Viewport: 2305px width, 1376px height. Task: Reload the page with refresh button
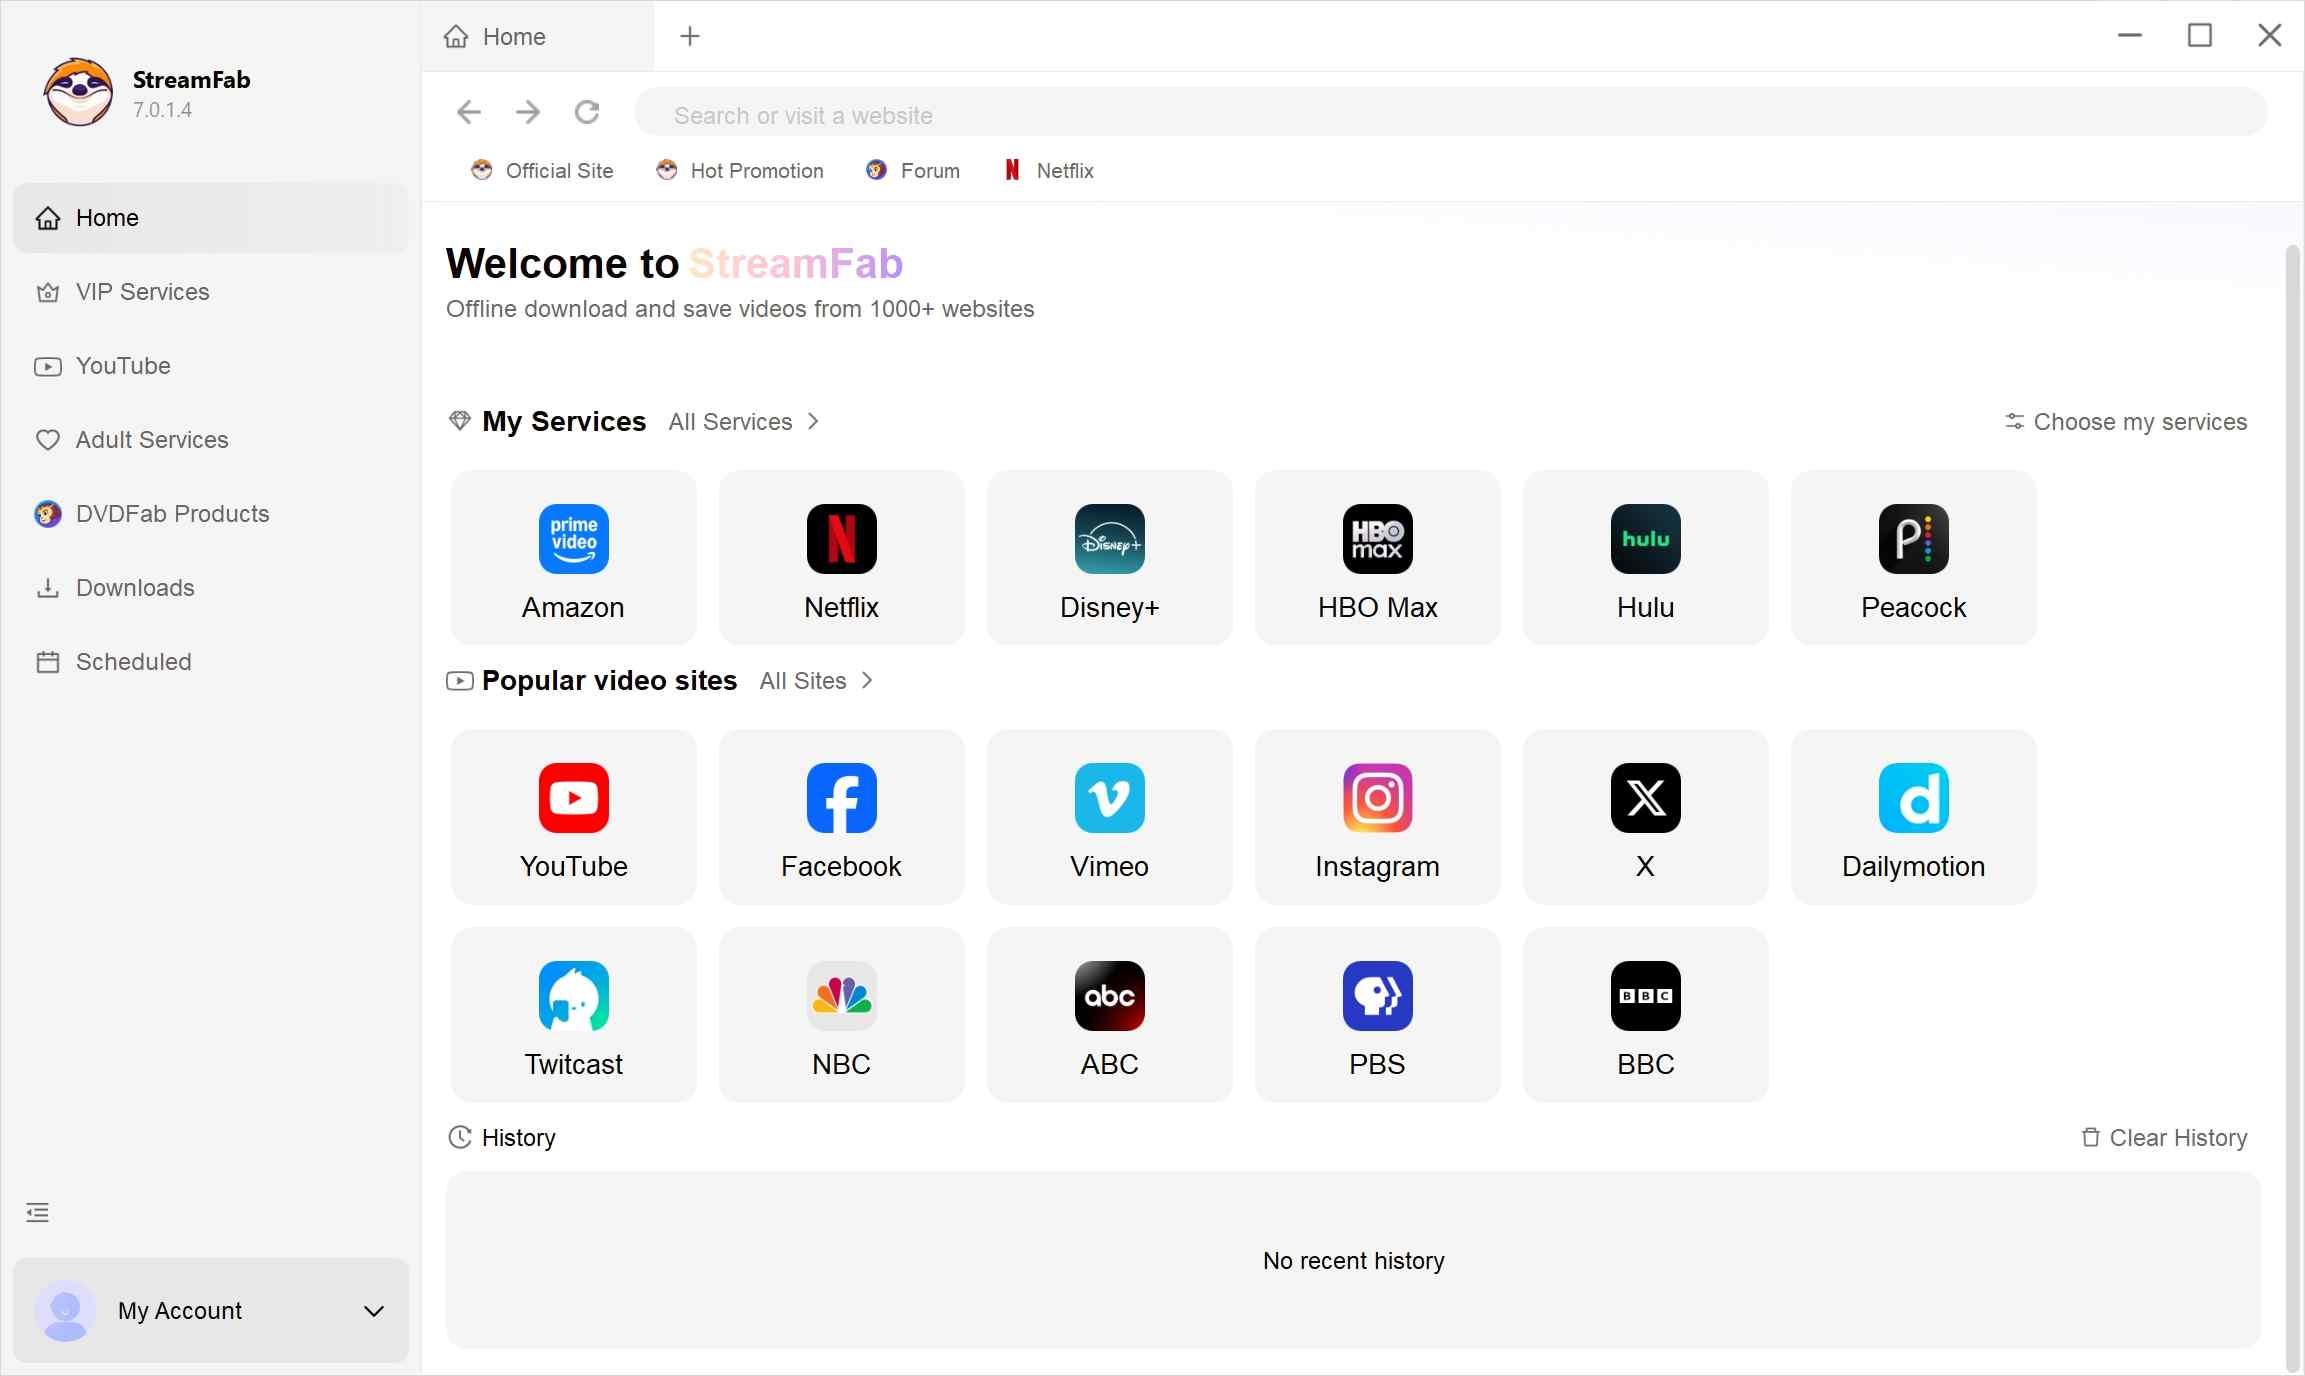tap(588, 112)
